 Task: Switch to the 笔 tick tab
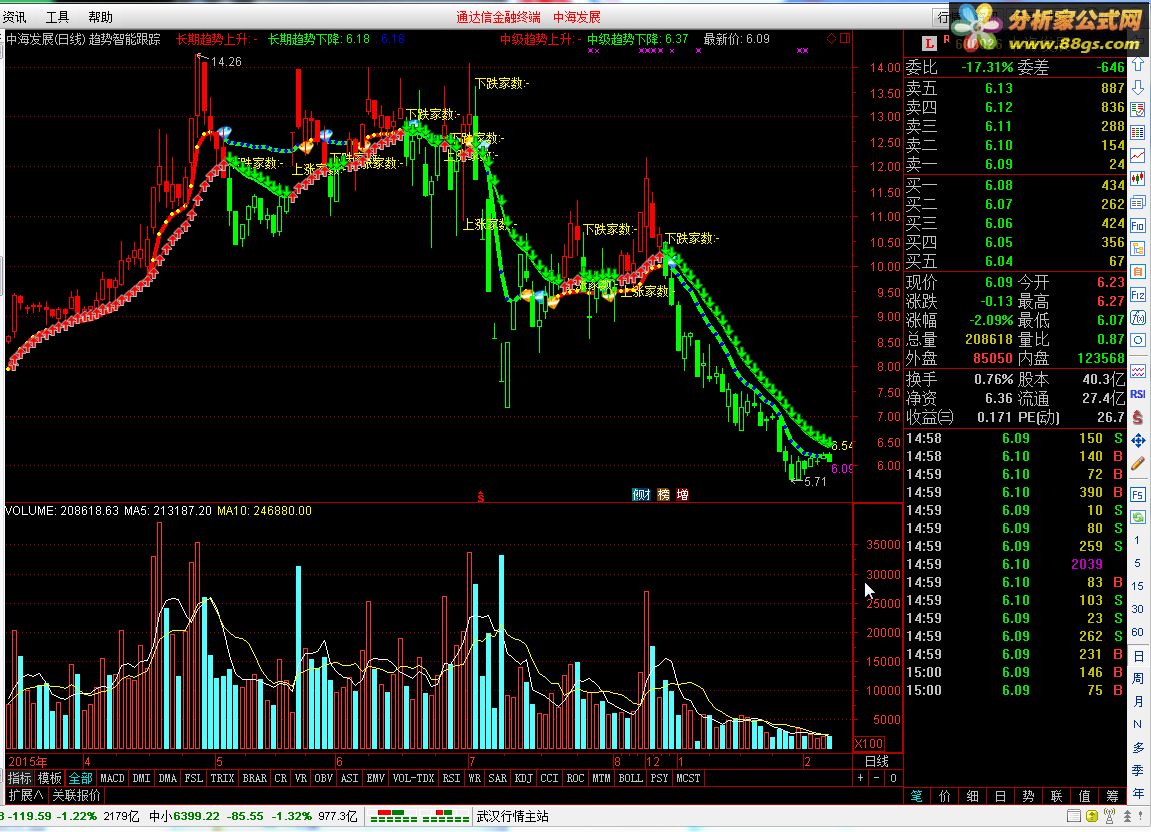[917, 795]
